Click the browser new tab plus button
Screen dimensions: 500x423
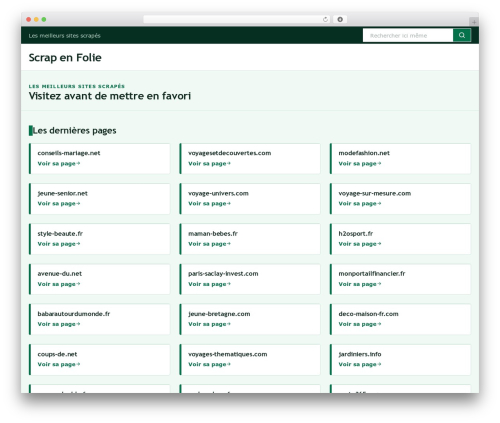[x=474, y=22]
